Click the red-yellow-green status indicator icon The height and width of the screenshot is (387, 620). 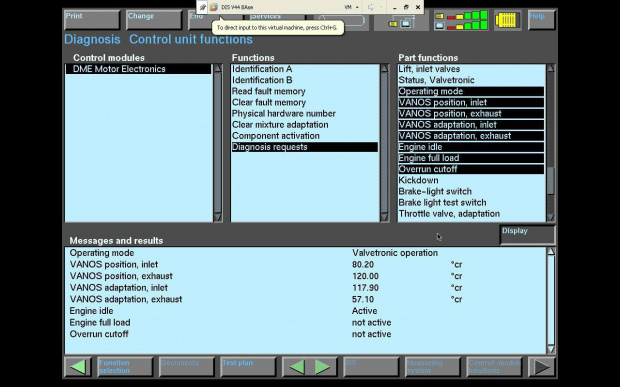461,20
